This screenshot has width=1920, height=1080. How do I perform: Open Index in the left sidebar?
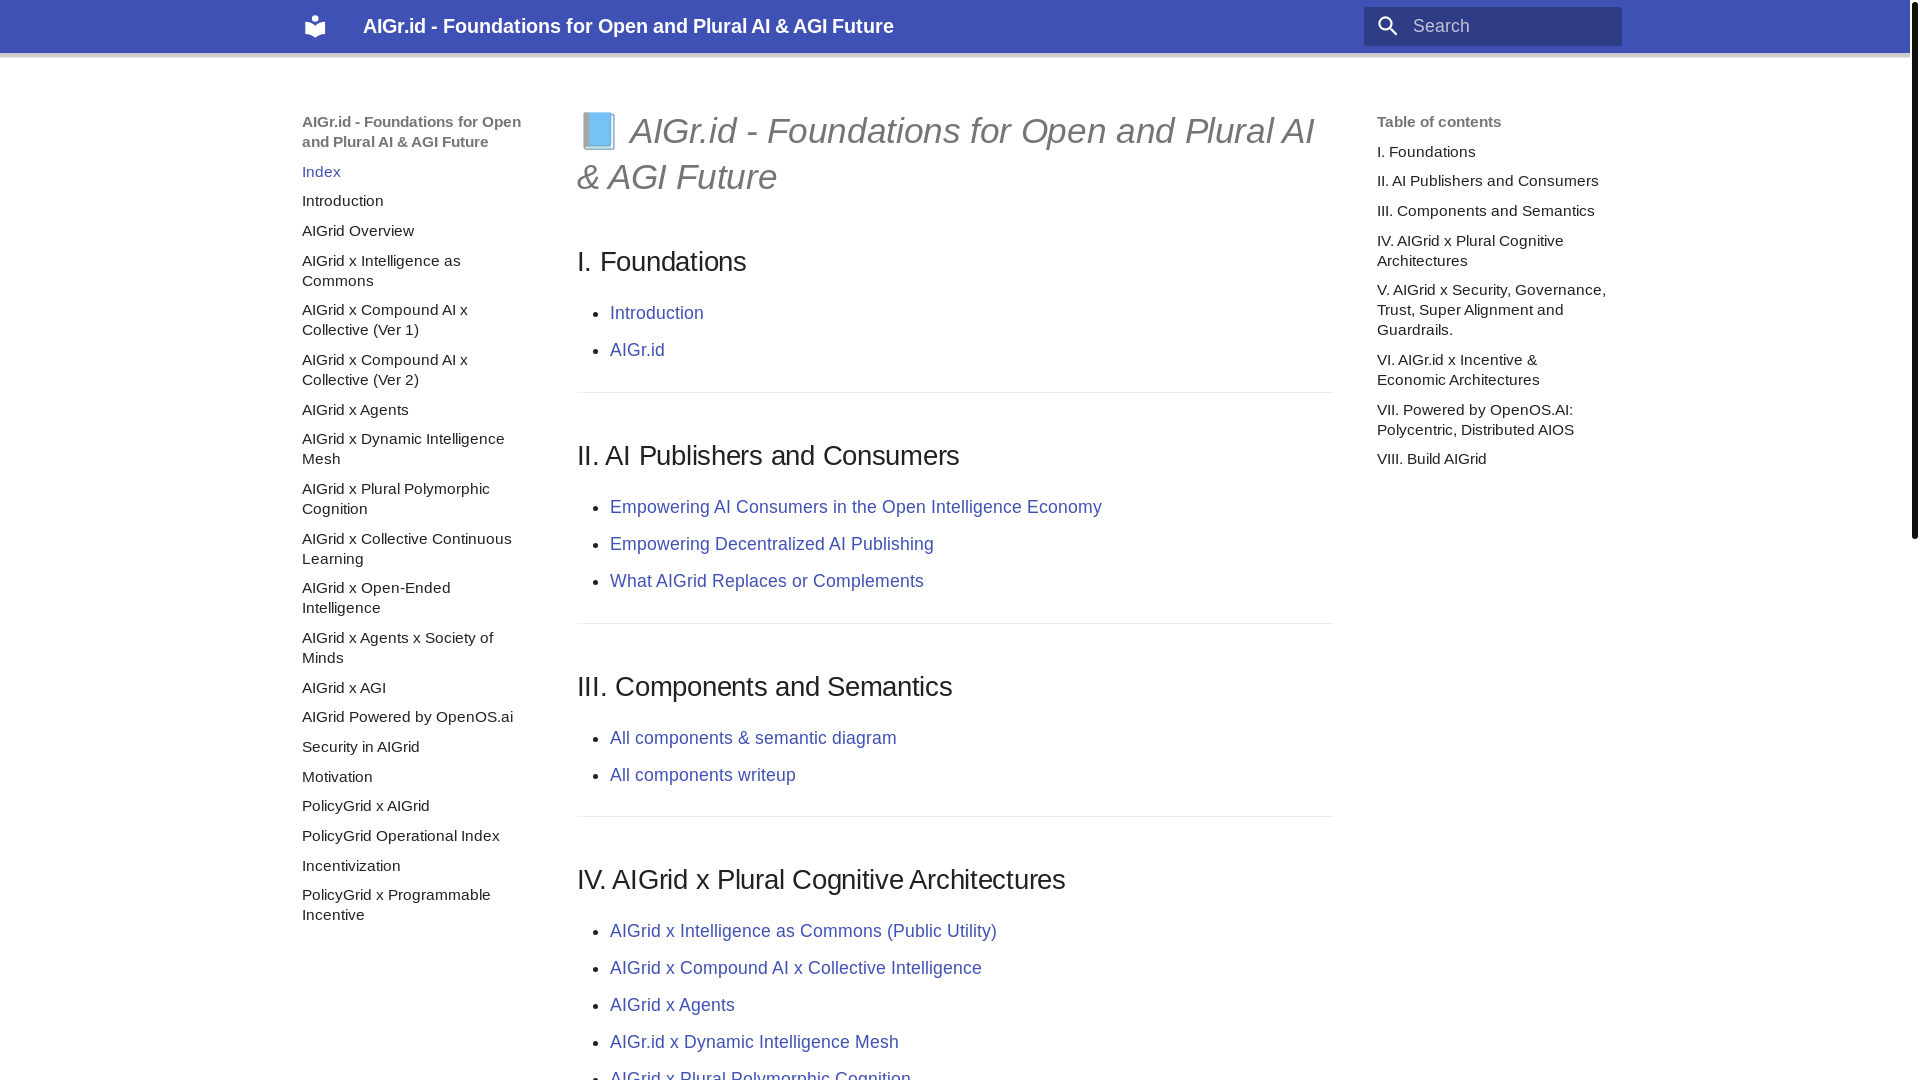[x=321, y=172]
